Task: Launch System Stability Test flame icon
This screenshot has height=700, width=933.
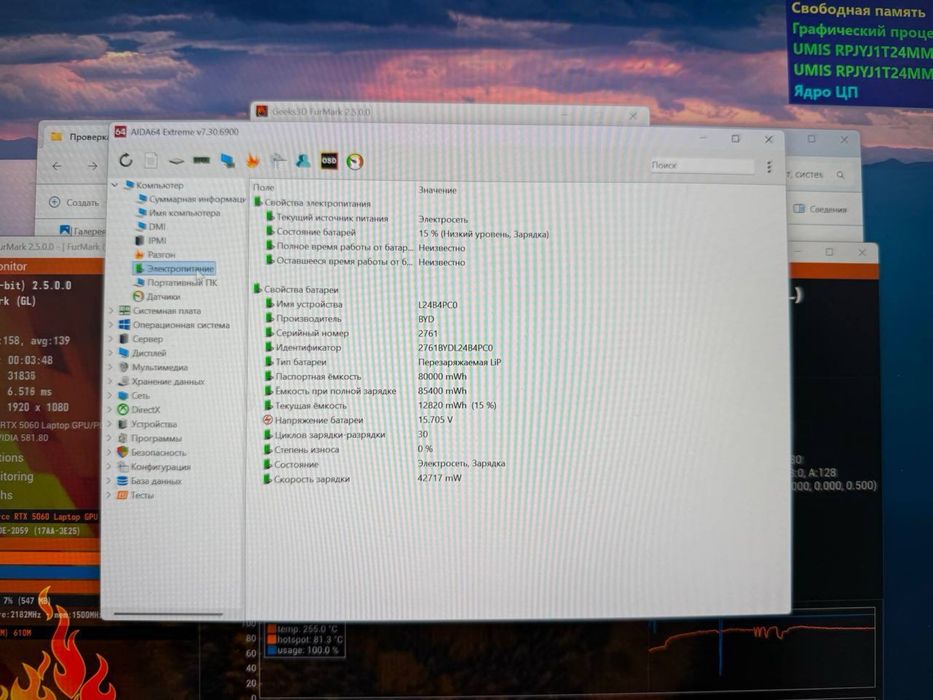Action: (x=253, y=161)
